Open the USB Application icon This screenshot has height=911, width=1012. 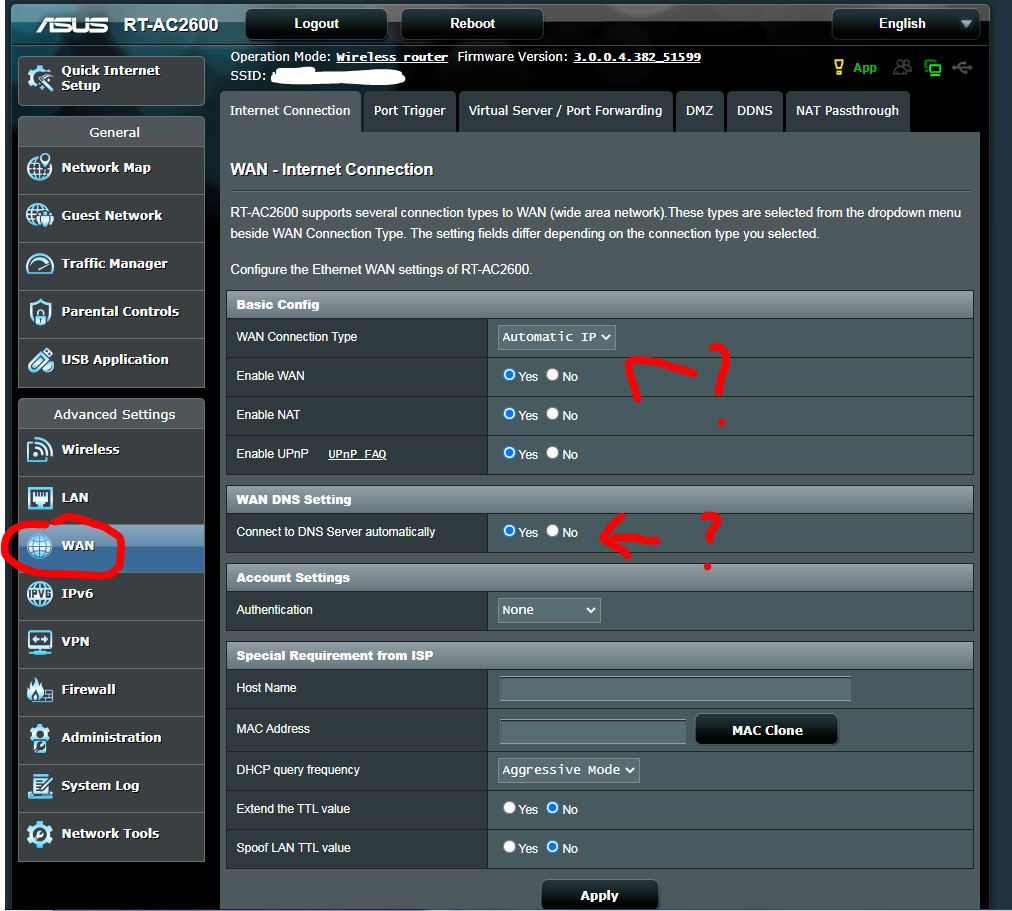(x=40, y=360)
